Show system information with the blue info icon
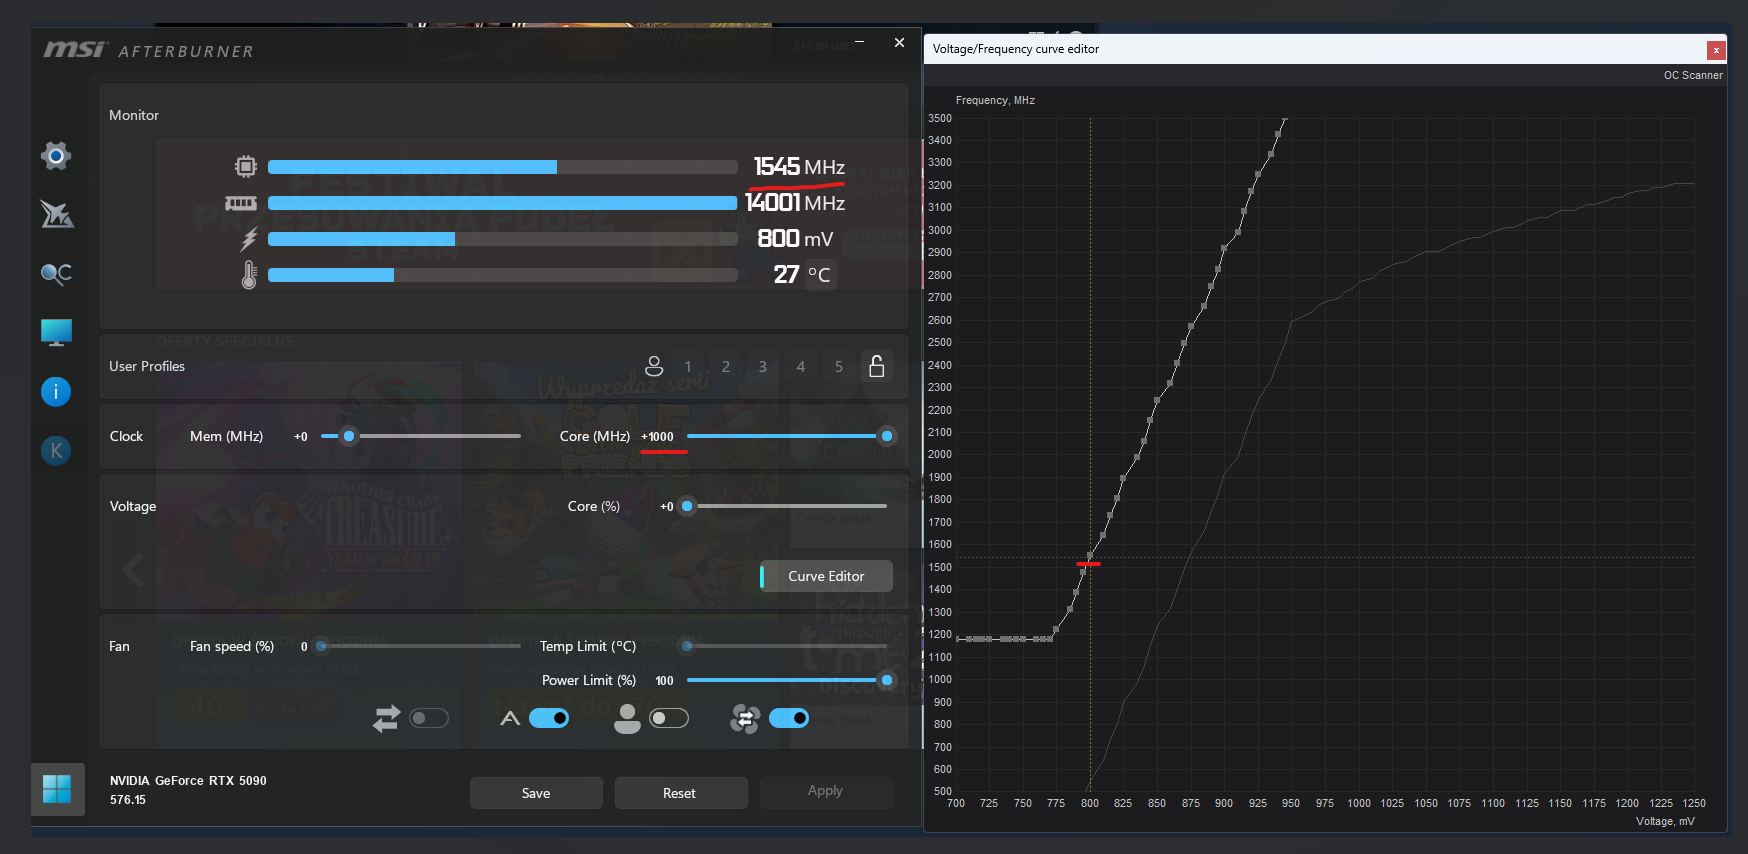Screen dimensions: 1748x854 point(56,391)
